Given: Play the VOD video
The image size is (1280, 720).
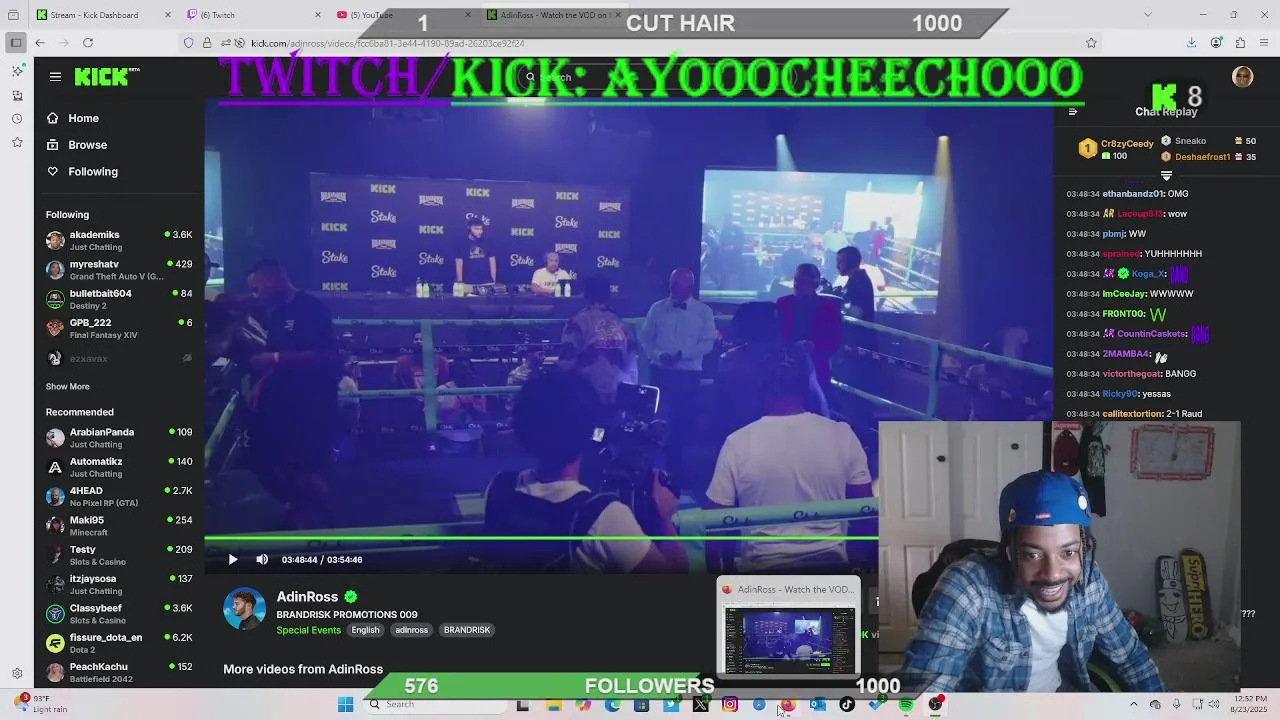Looking at the screenshot, I should (233, 560).
